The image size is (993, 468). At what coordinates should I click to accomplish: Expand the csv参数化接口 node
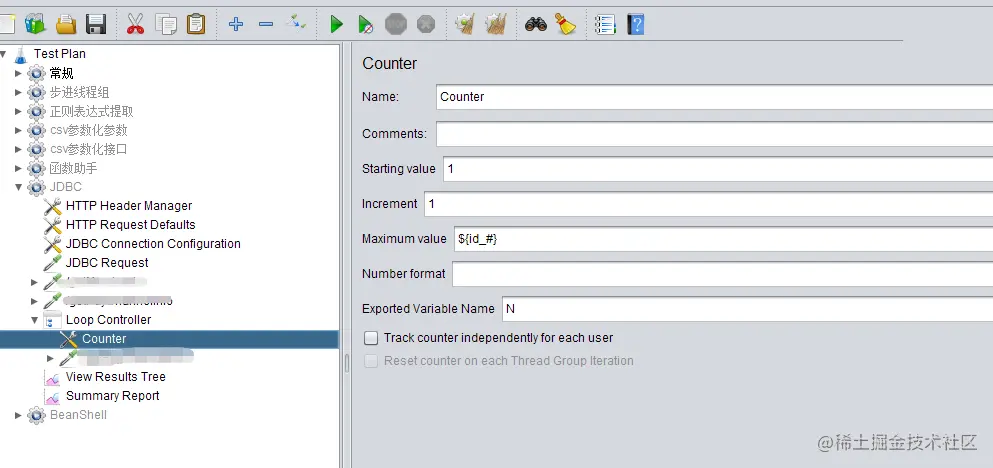click(x=18, y=149)
